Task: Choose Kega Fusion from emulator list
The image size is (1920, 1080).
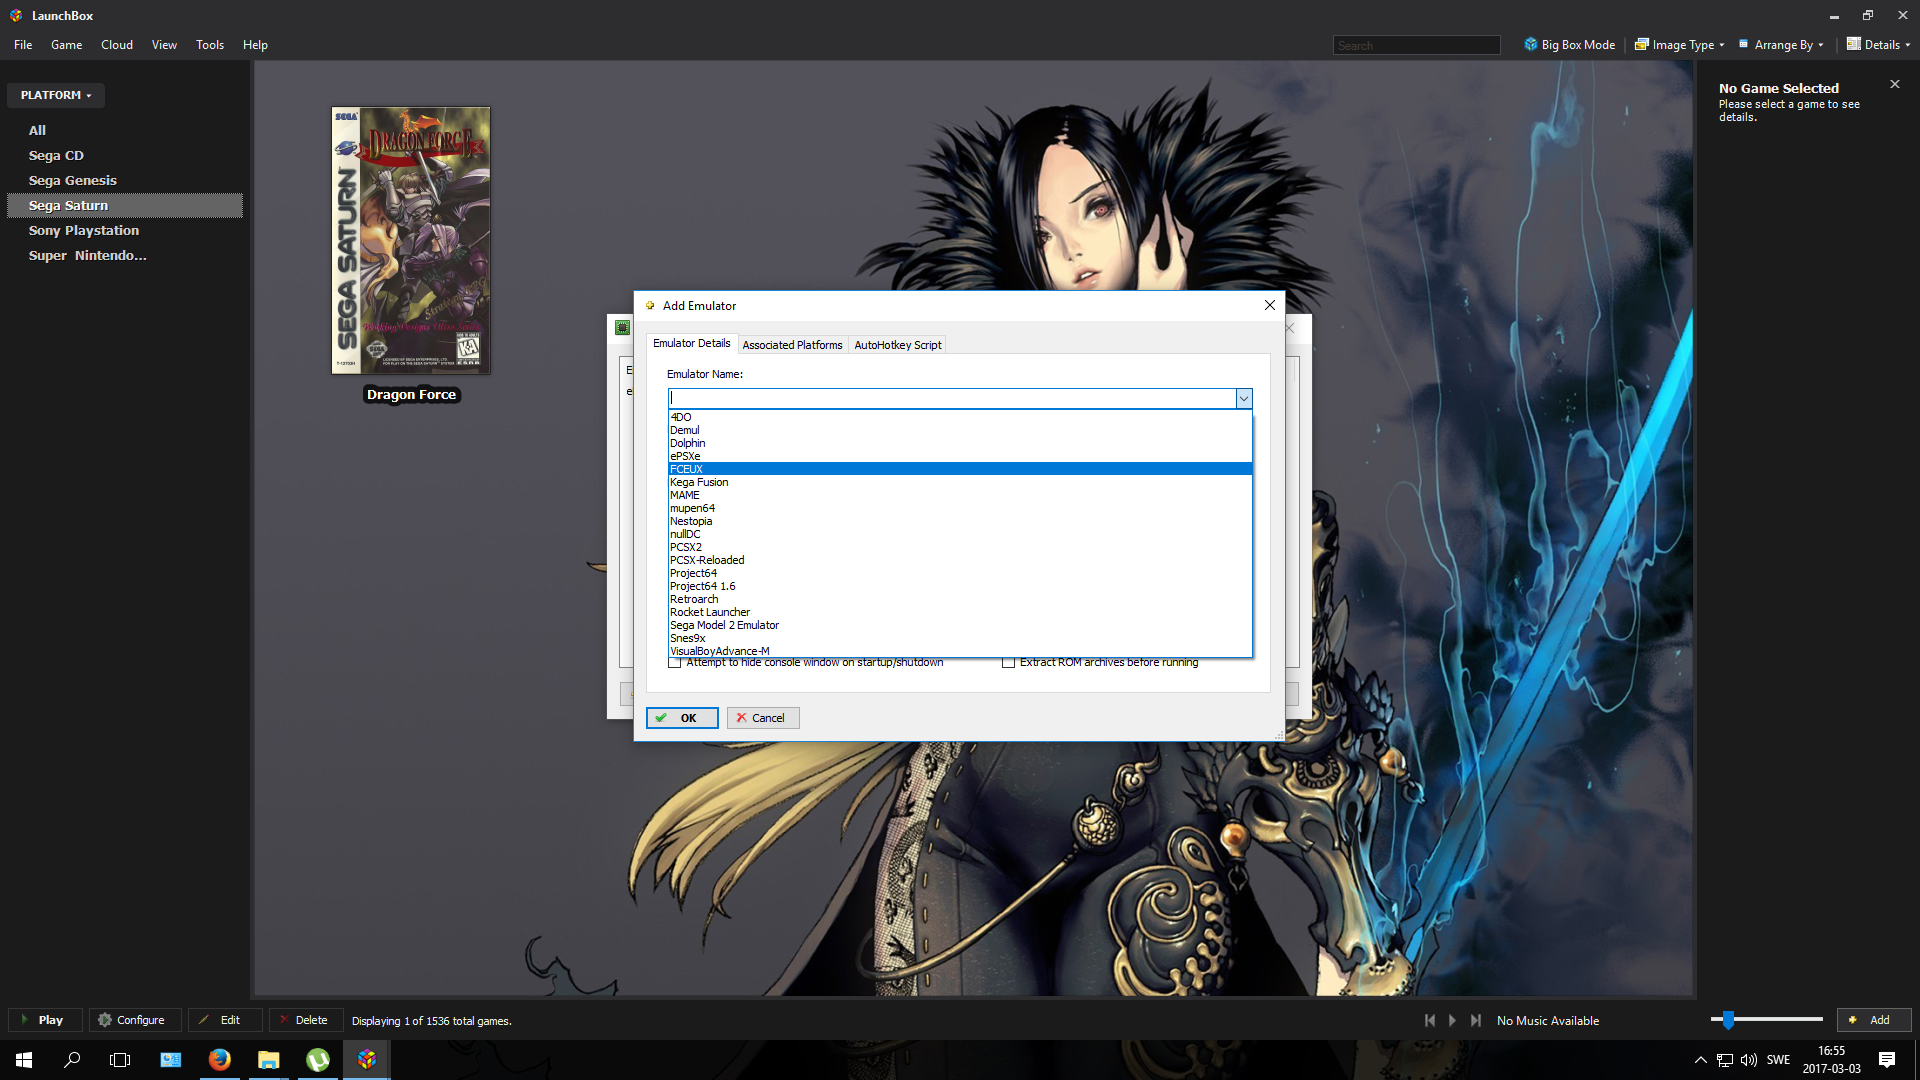Action: (960, 482)
